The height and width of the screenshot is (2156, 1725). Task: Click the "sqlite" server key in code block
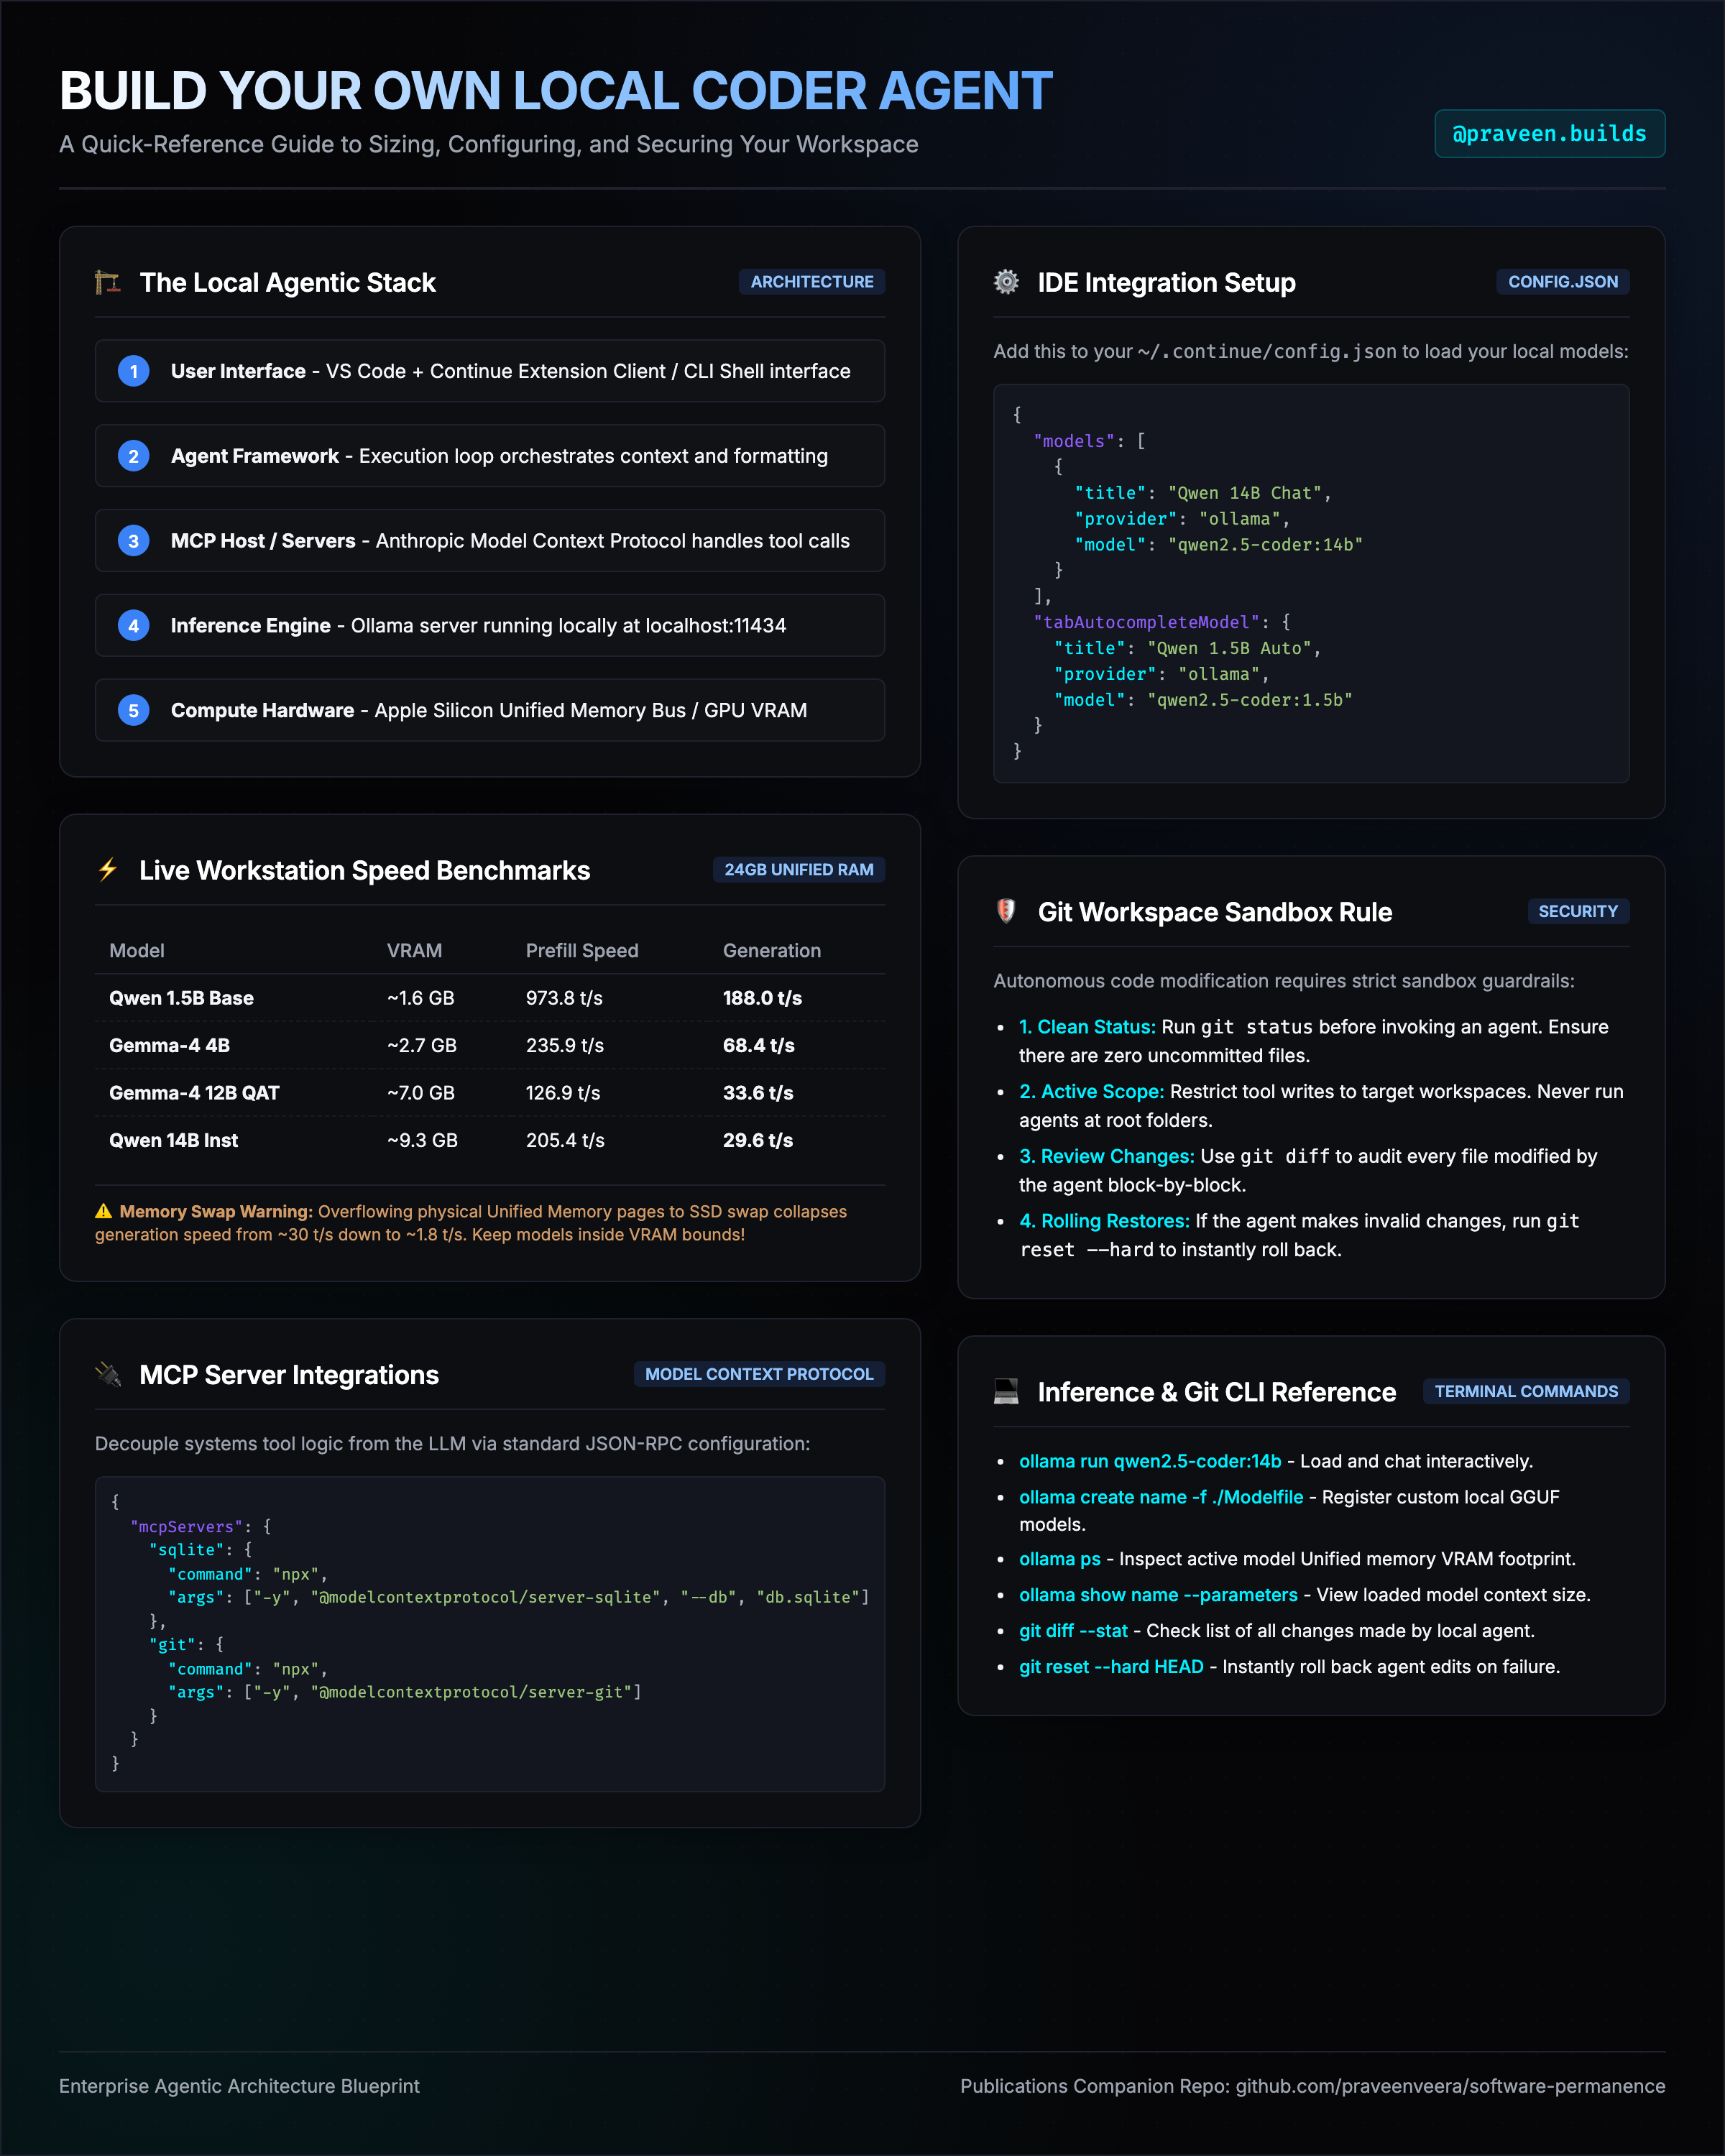click(187, 1549)
